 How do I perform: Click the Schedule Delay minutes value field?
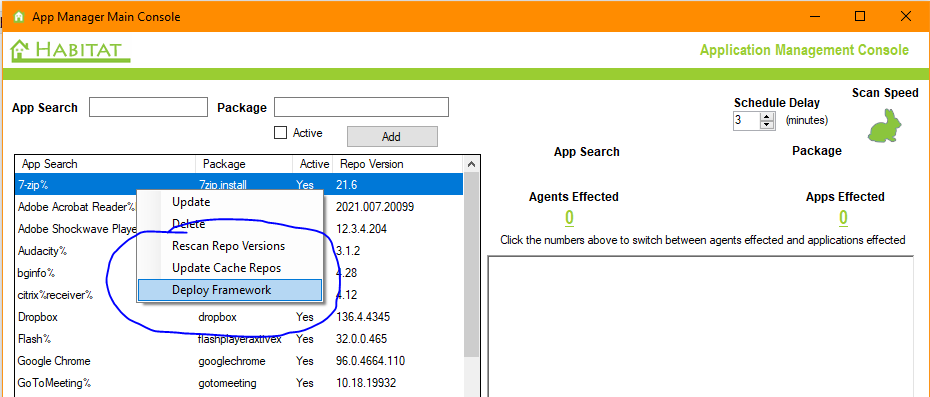(x=747, y=120)
